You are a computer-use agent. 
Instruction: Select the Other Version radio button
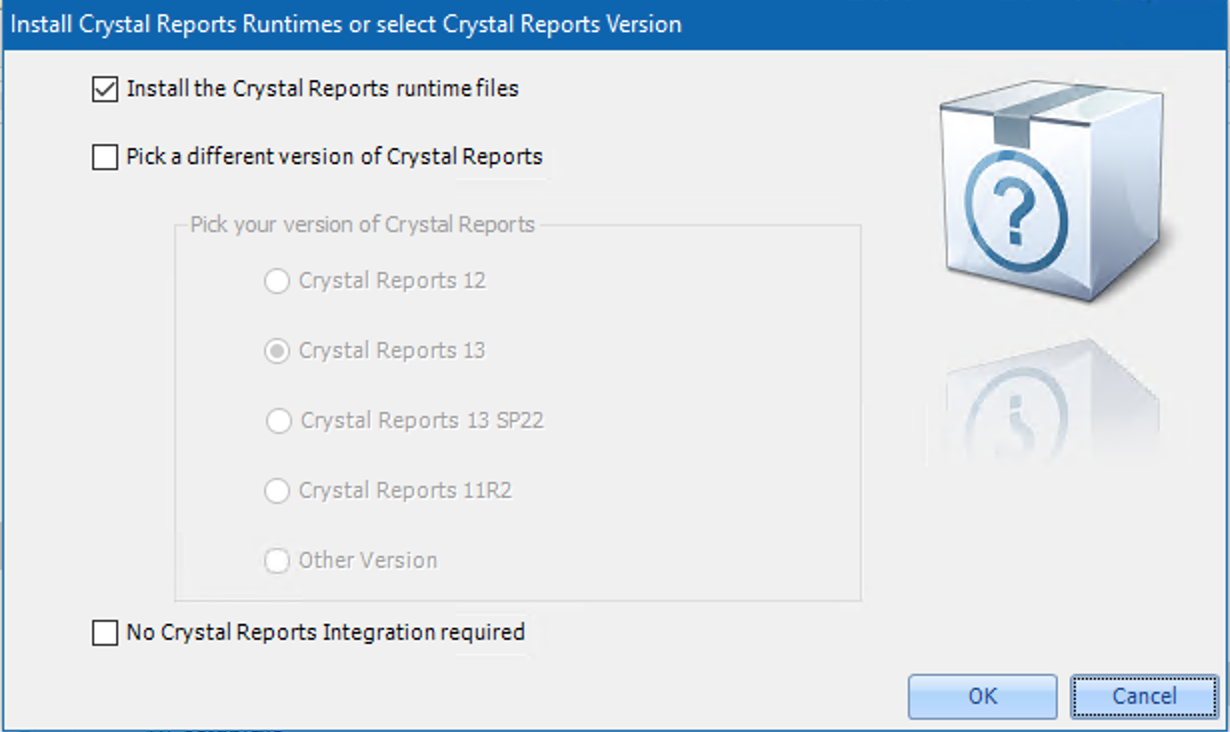pos(277,561)
